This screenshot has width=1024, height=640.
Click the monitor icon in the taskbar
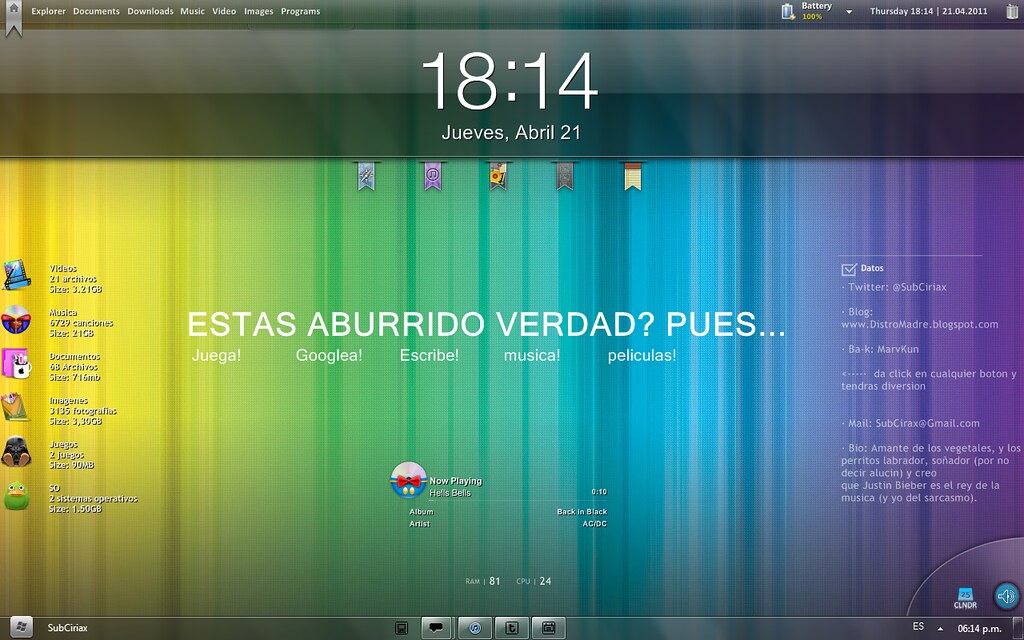tap(402, 628)
